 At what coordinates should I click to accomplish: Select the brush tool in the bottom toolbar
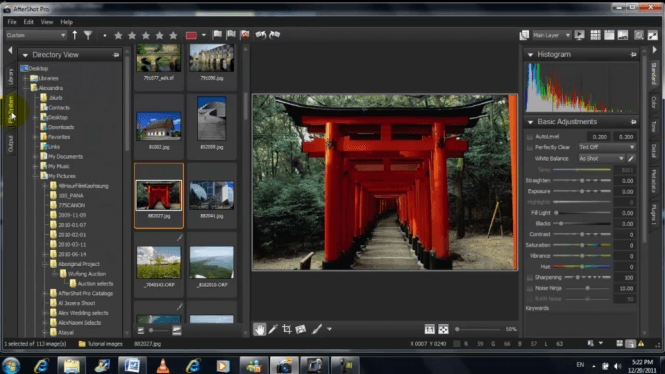pyautogui.click(x=317, y=329)
